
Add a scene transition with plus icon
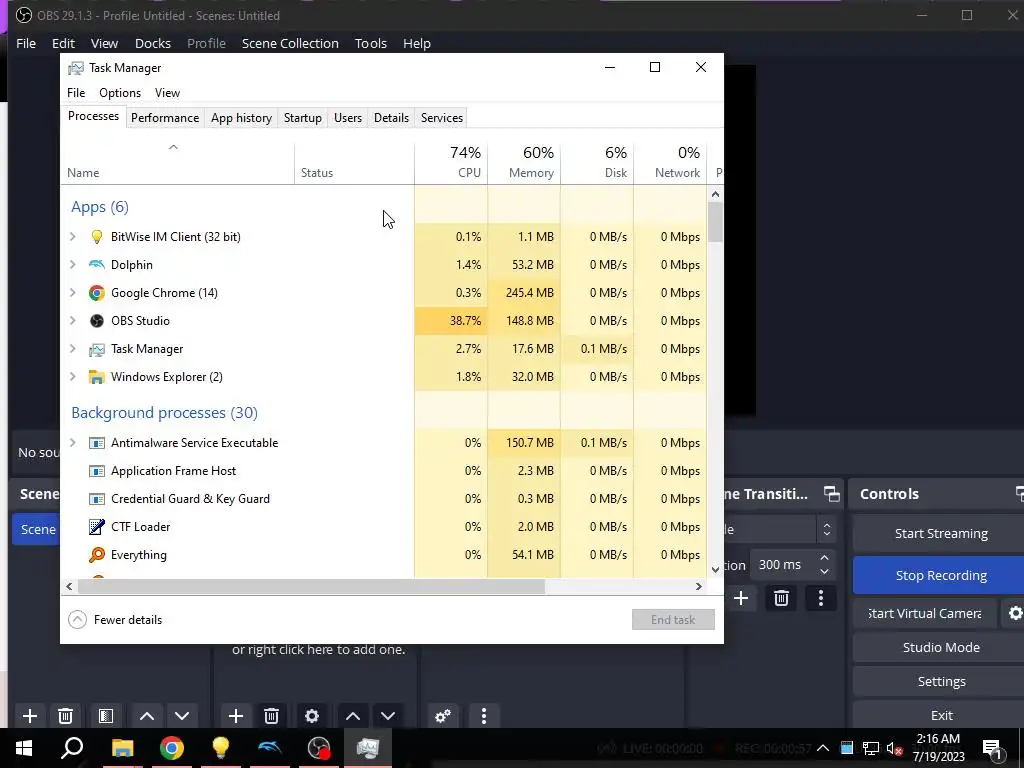click(x=741, y=598)
